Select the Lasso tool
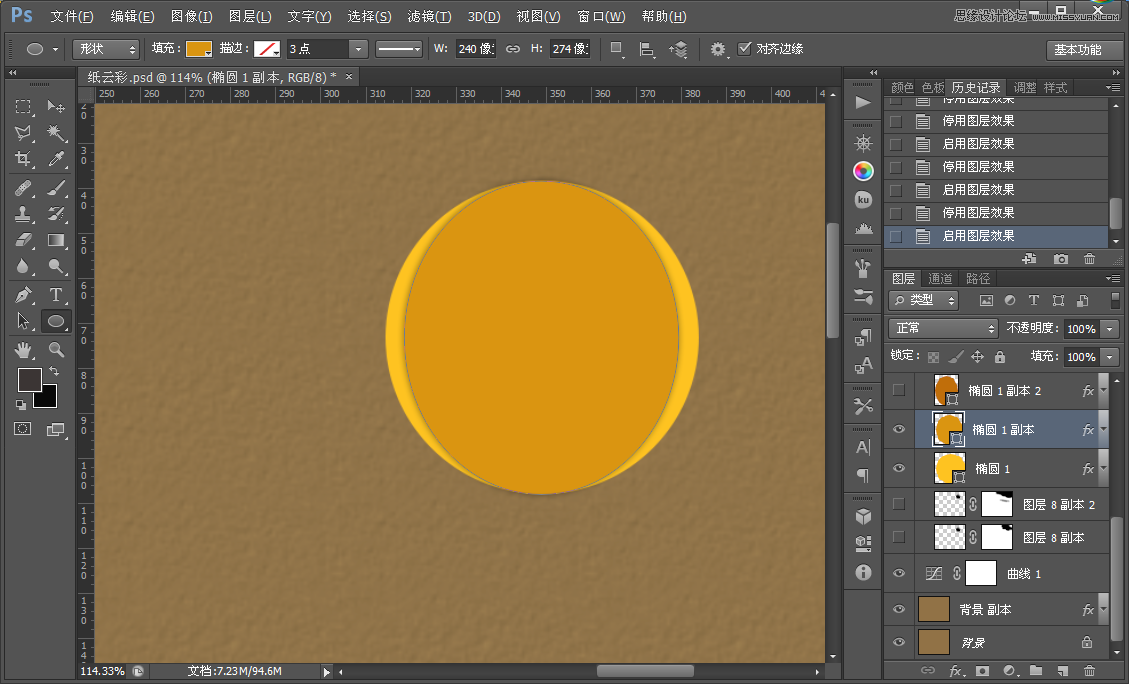The height and width of the screenshot is (684, 1129). 23,132
